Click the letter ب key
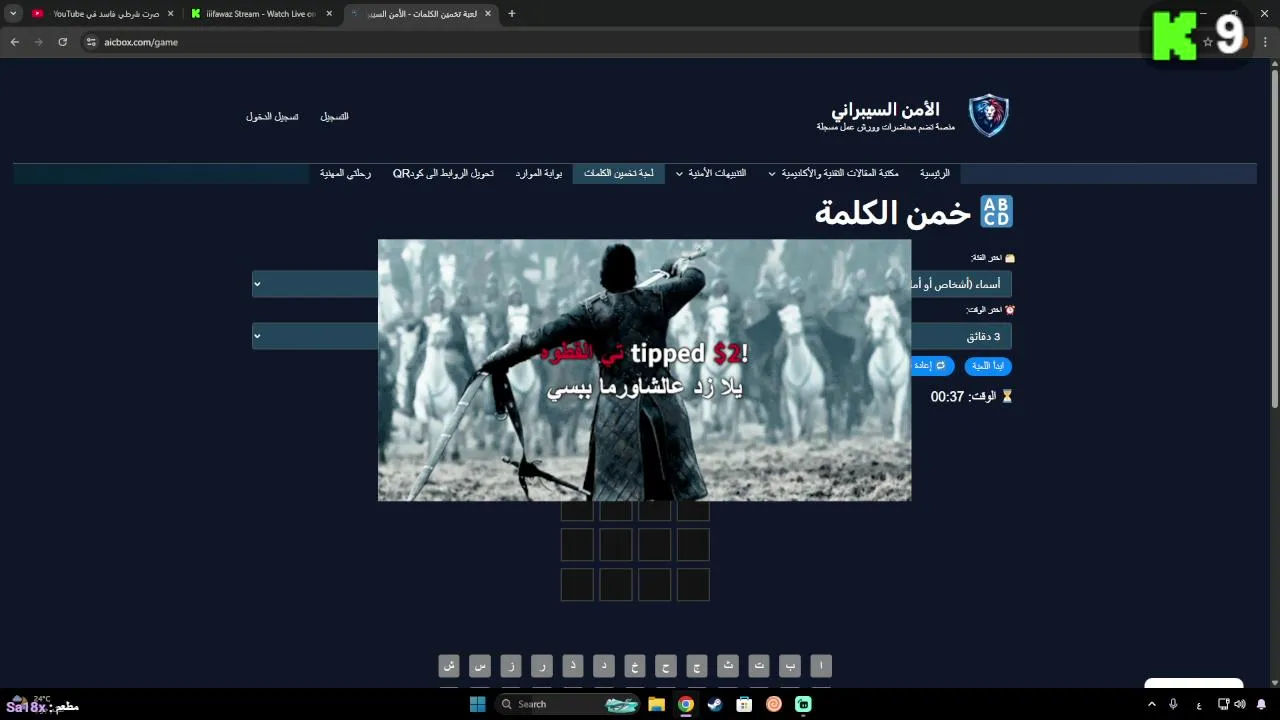This screenshot has width=1280, height=720. (x=790, y=666)
